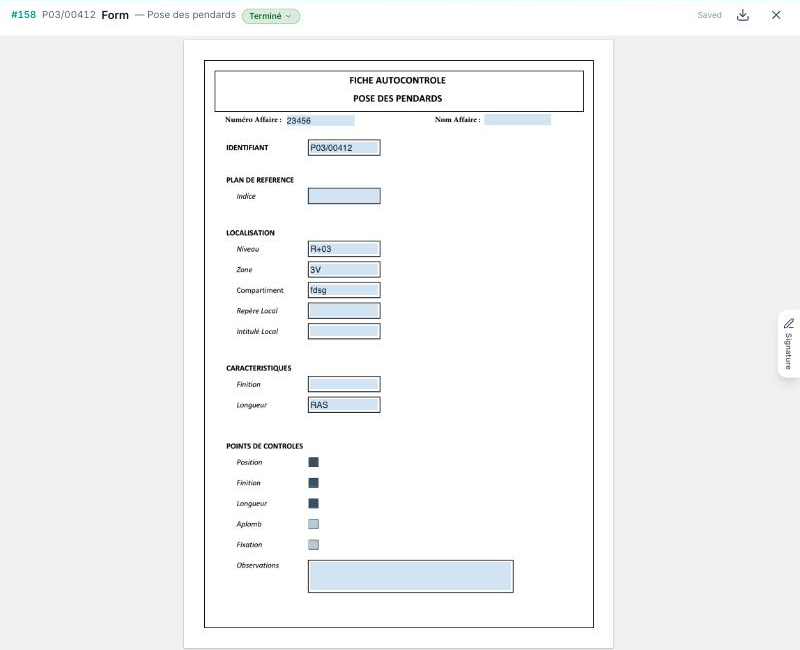Click the Longueur field containing RAS
The image size is (800, 650).
click(344, 405)
